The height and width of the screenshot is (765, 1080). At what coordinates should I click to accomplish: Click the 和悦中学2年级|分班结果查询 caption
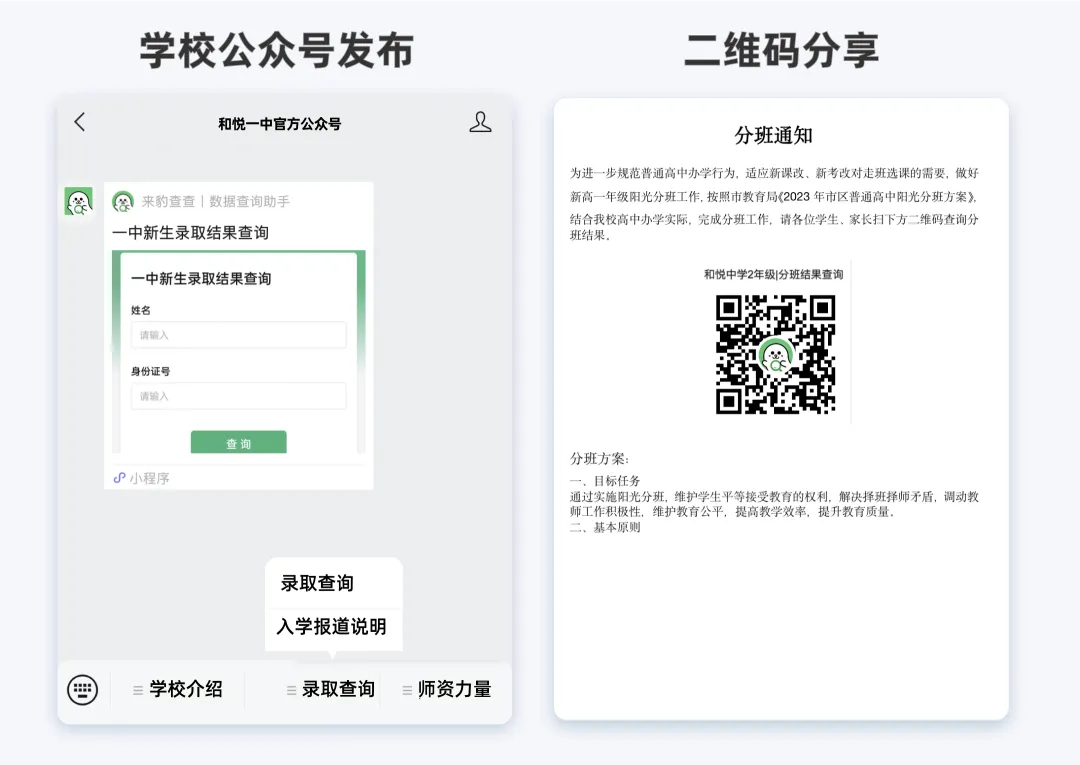(x=773, y=274)
